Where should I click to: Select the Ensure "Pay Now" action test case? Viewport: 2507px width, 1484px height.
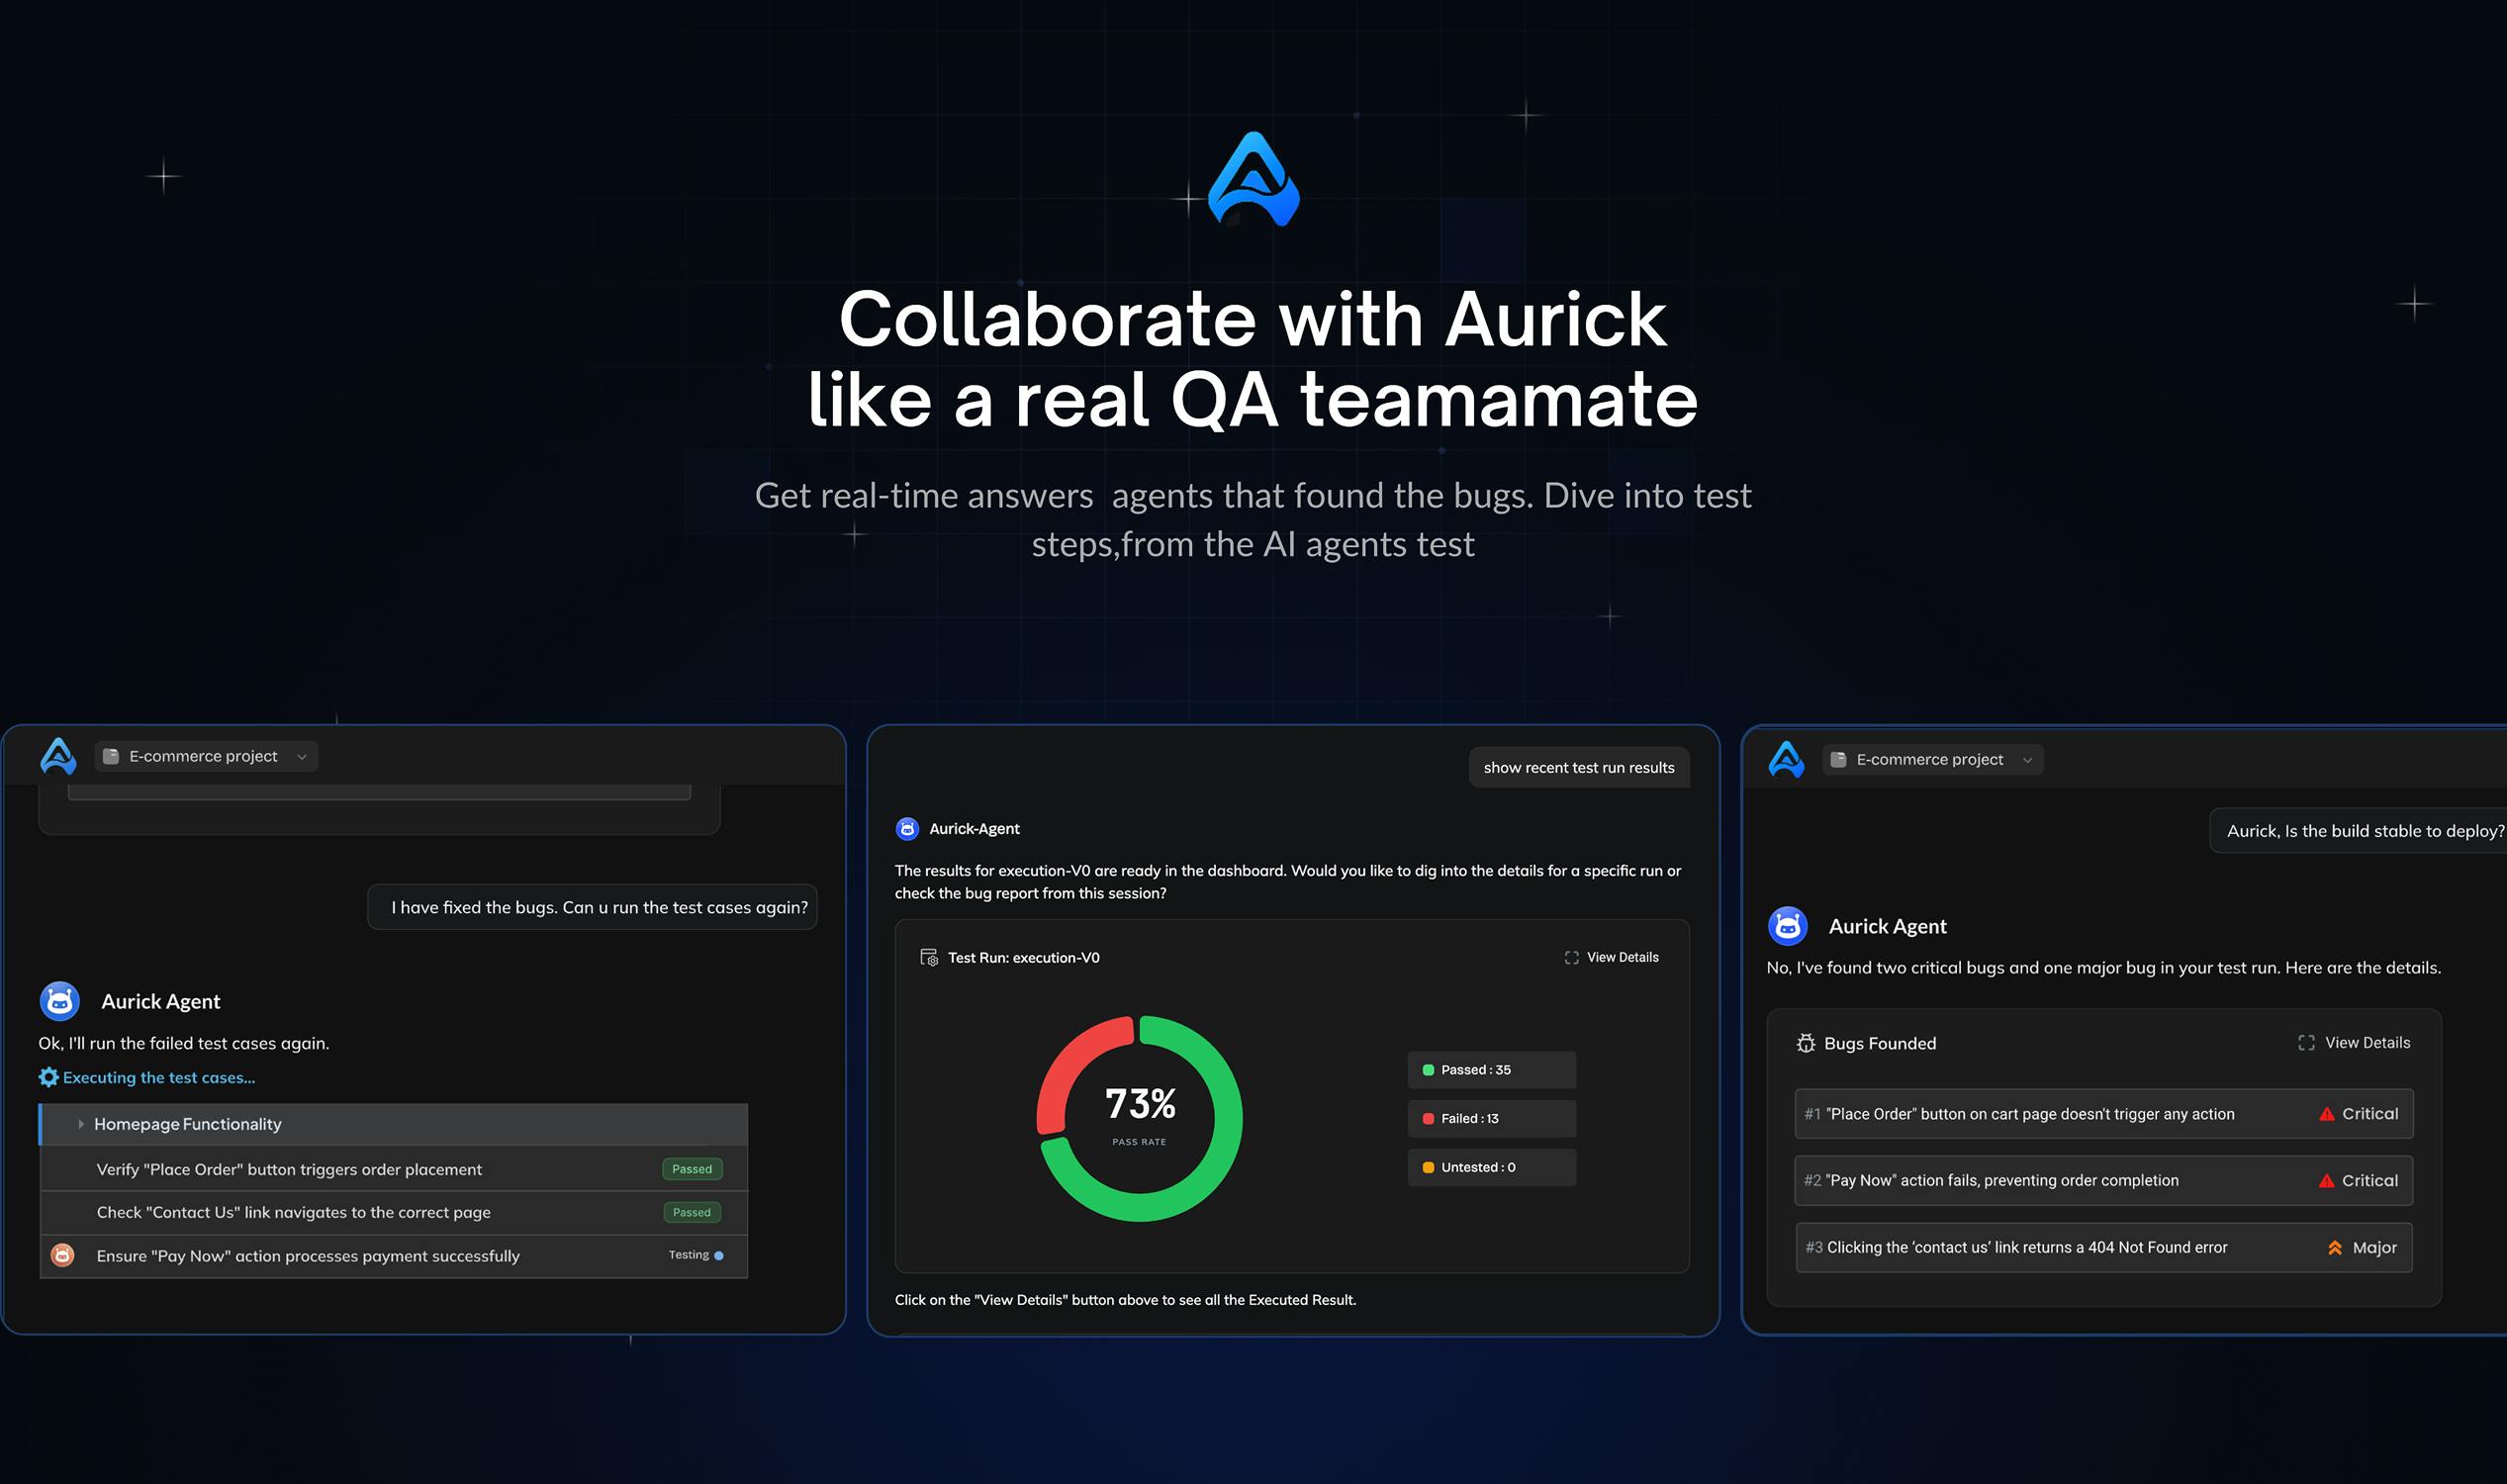[393, 1256]
